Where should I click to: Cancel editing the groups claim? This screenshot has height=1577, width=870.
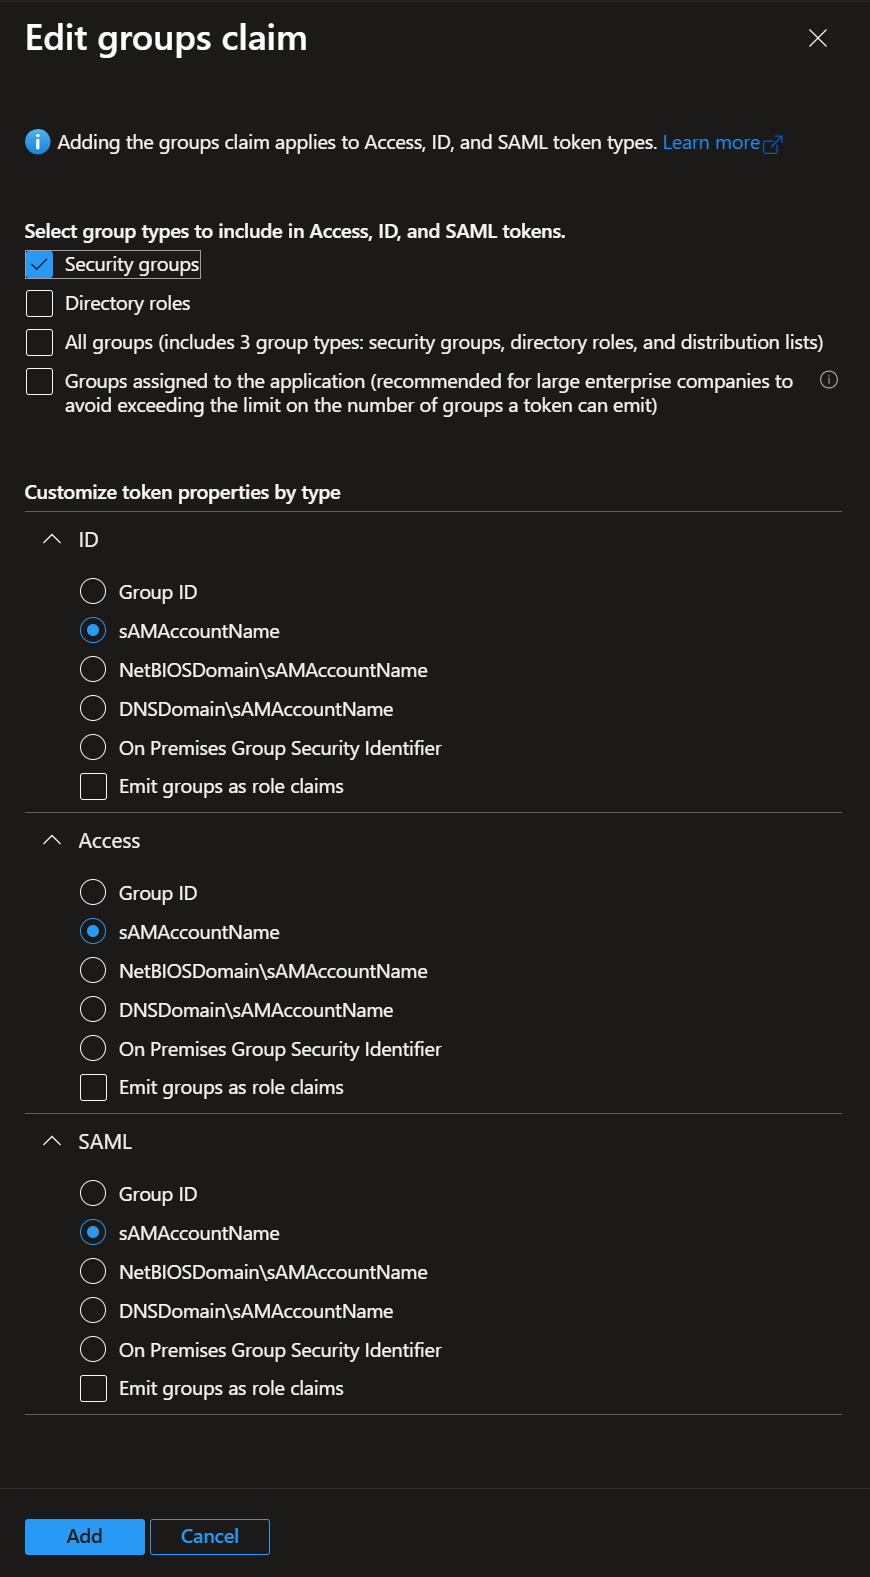(x=209, y=1537)
